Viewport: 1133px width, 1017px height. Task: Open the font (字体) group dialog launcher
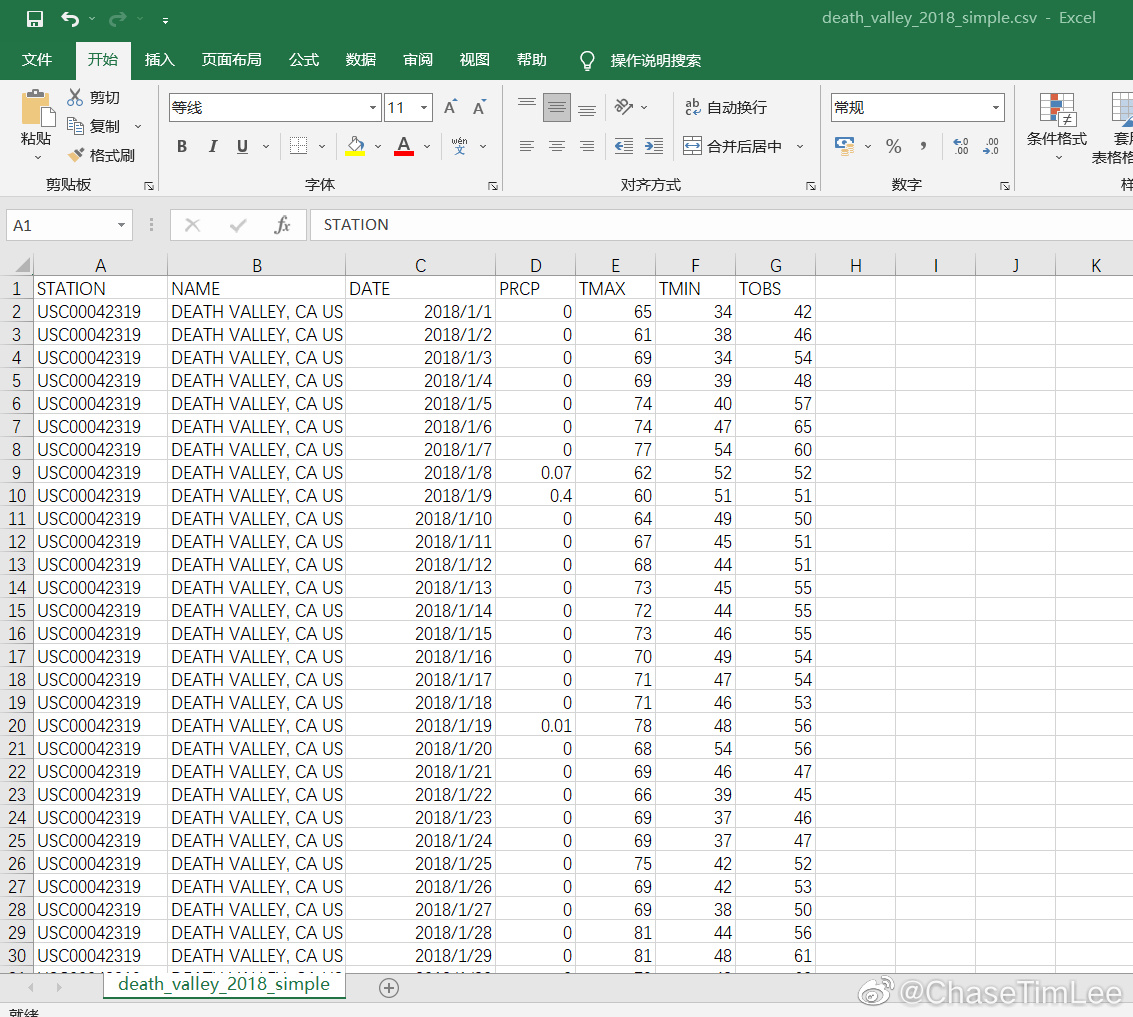pos(493,186)
